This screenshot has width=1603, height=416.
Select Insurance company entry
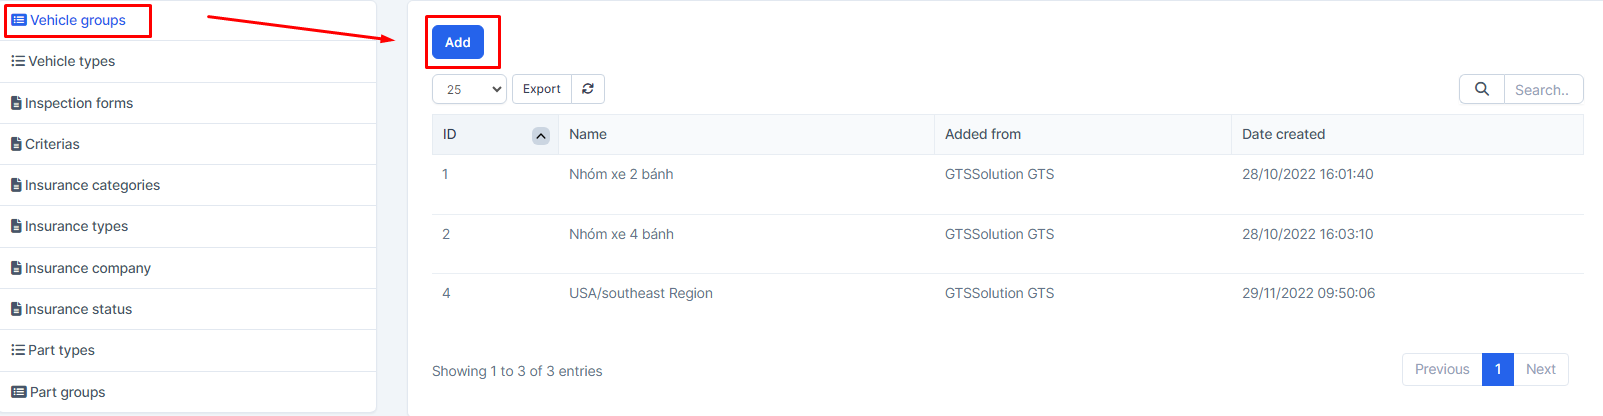pyautogui.click(x=81, y=268)
